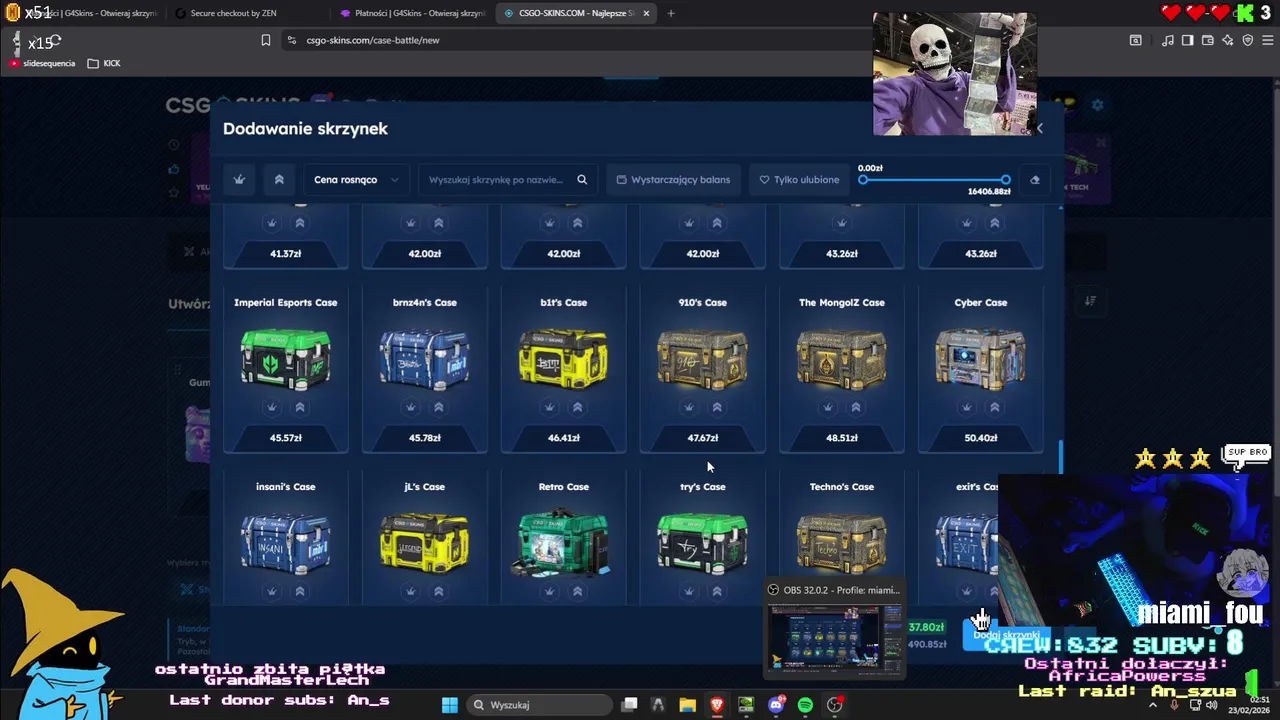Click double-chevron icon on jL's Case
This screenshot has width=1280, height=720.
pos(438,591)
